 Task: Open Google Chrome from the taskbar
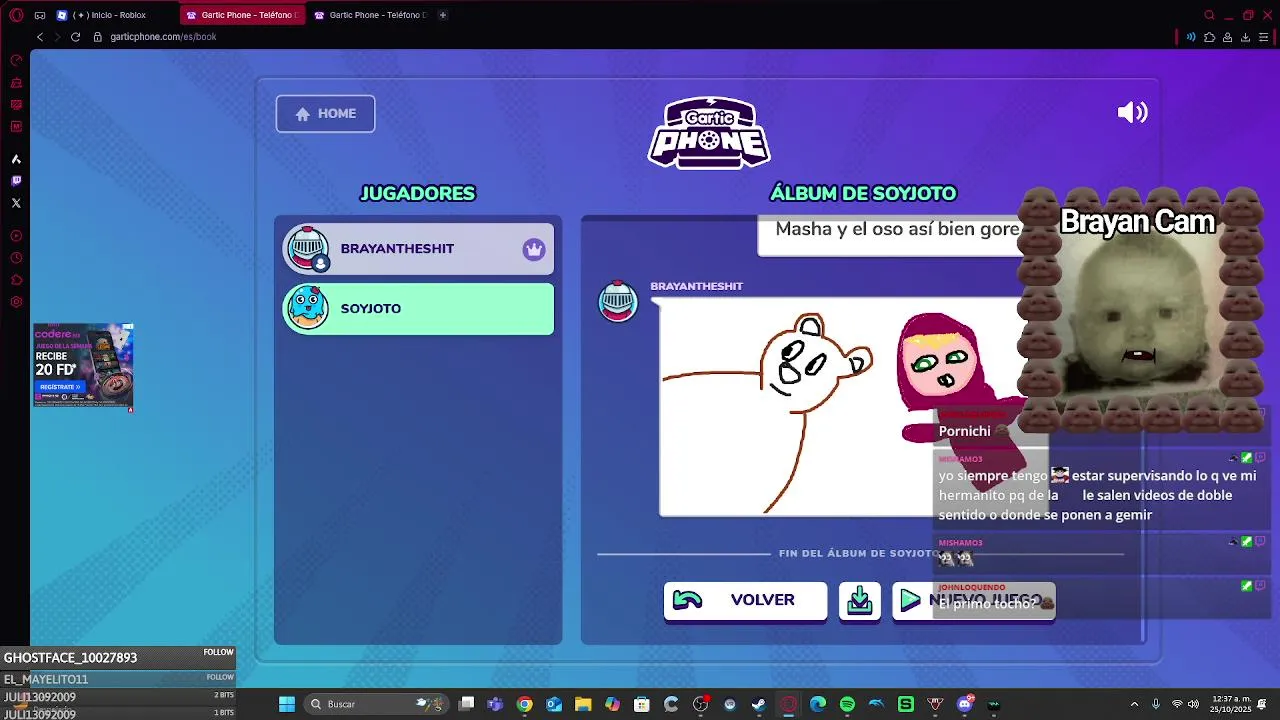[524, 704]
